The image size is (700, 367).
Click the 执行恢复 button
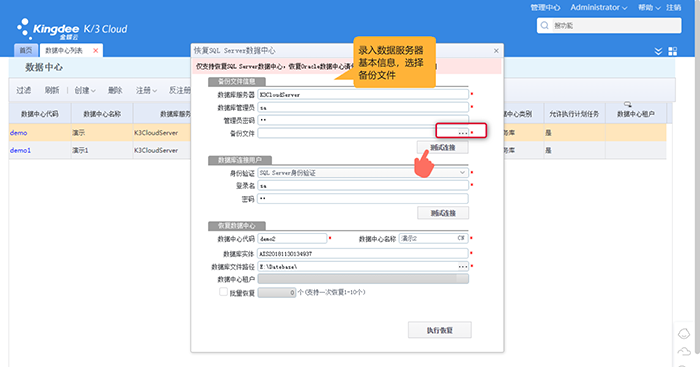[x=440, y=330]
